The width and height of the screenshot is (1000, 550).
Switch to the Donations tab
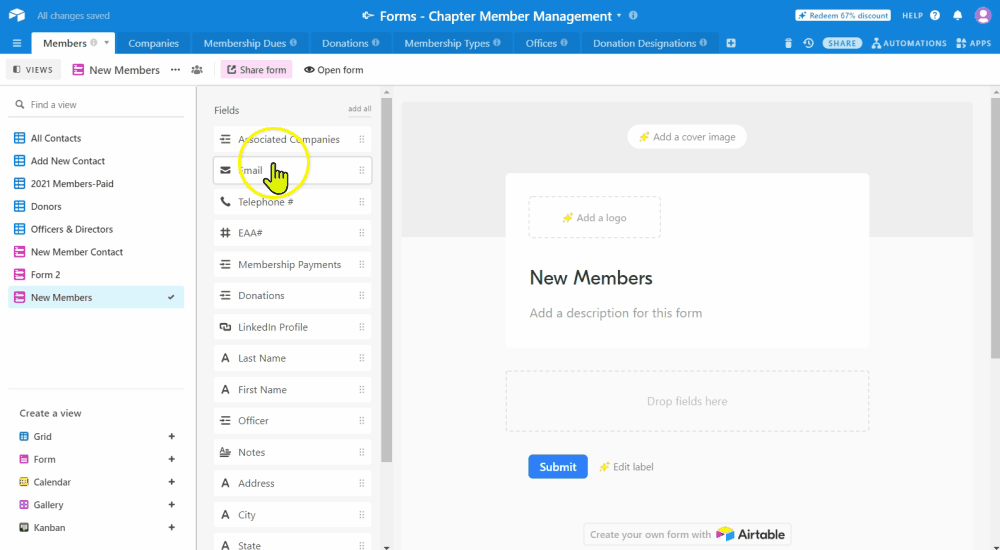(350, 43)
